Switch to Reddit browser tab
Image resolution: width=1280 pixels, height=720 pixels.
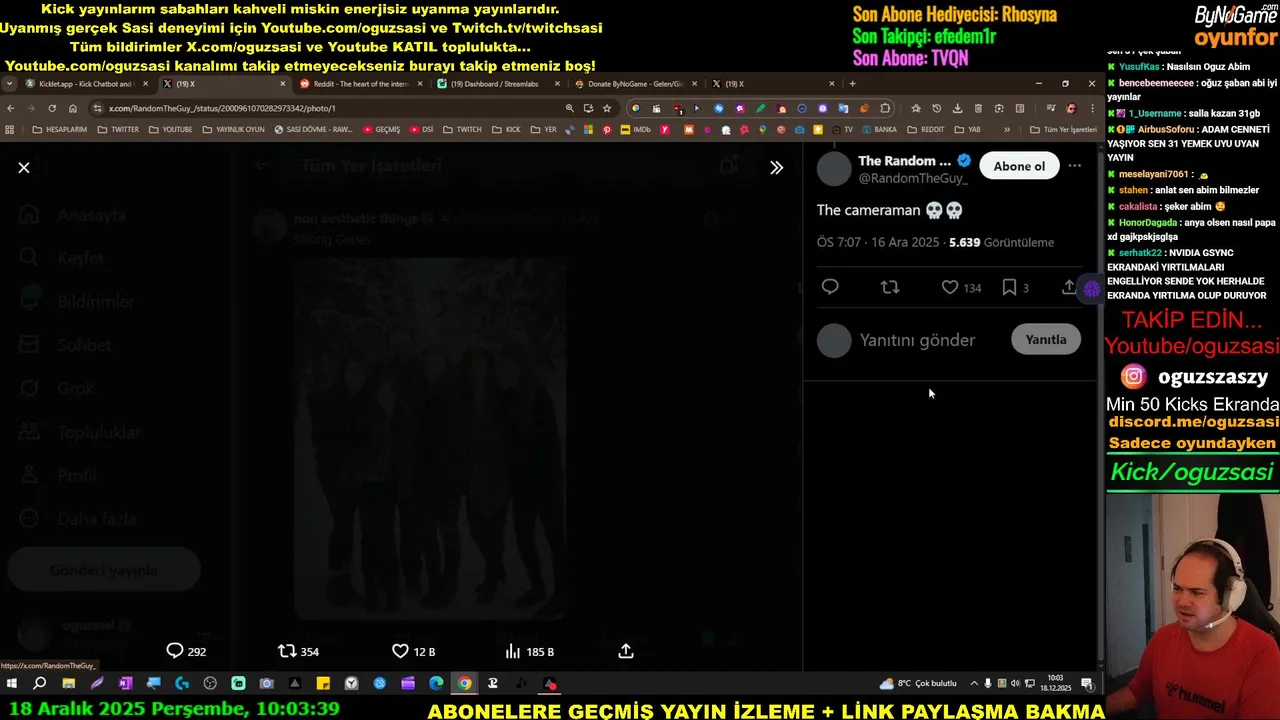pos(360,84)
